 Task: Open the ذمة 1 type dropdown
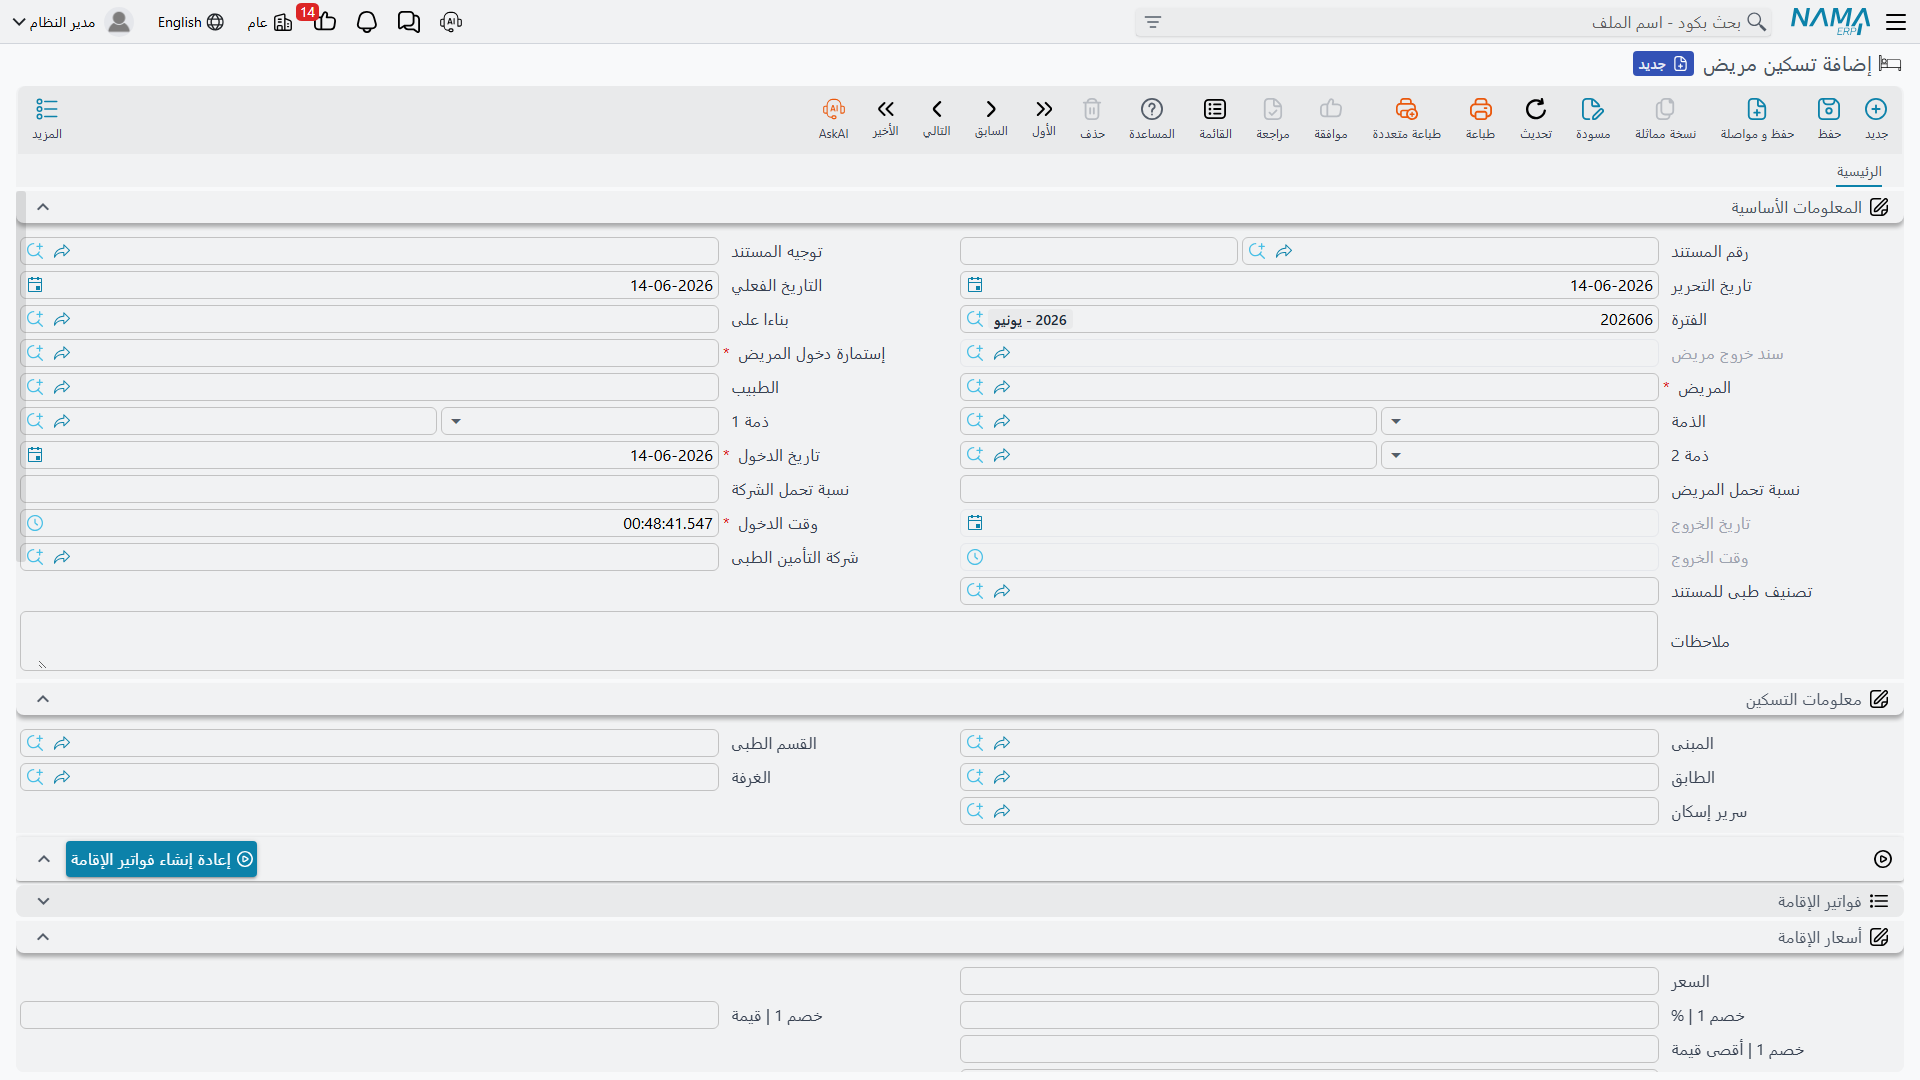[456, 421]
